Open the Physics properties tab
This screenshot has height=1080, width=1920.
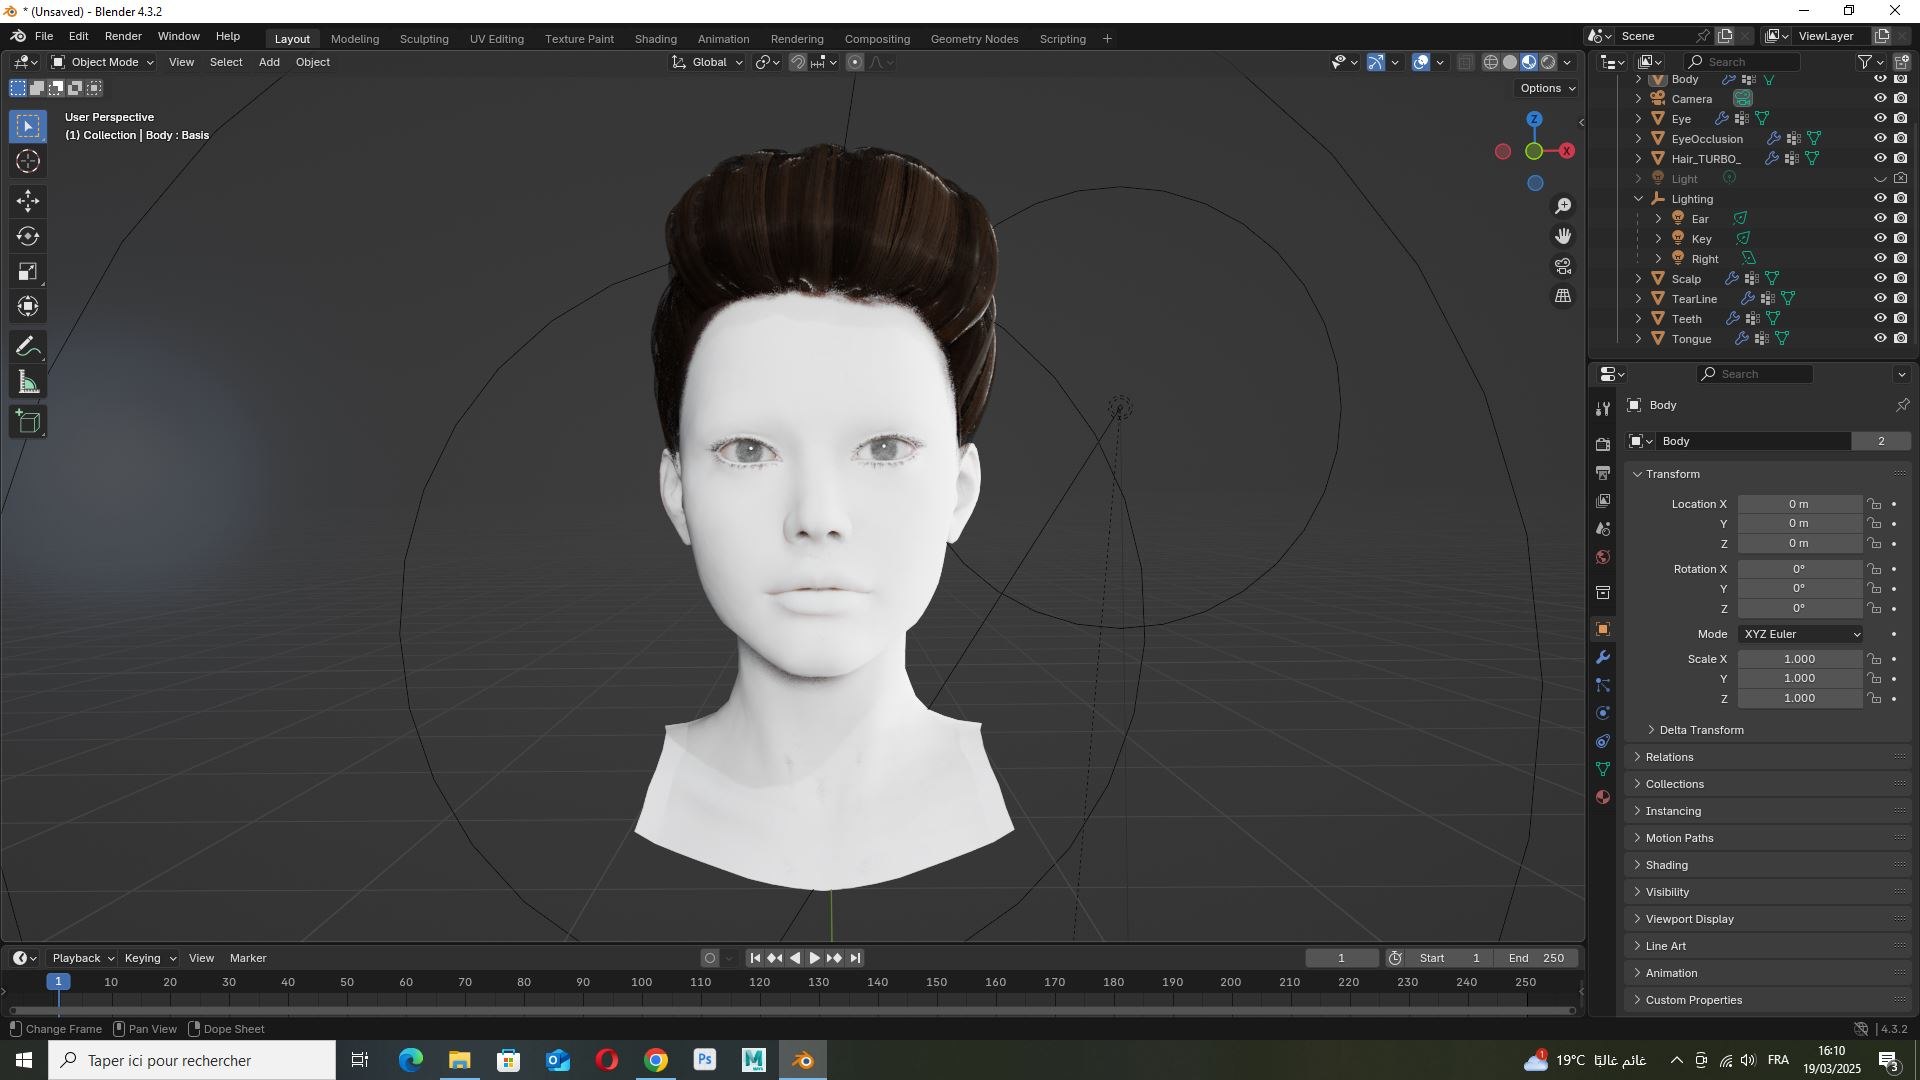pyautogui.click(x=1603, y=713)
